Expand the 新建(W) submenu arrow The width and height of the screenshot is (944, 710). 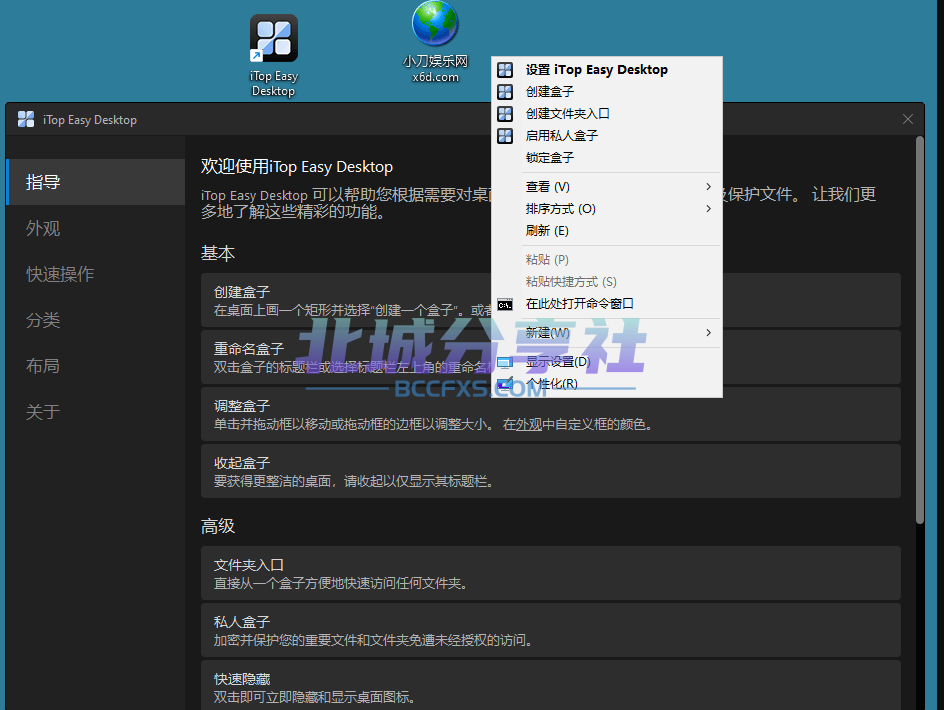(x=709, y=333)
